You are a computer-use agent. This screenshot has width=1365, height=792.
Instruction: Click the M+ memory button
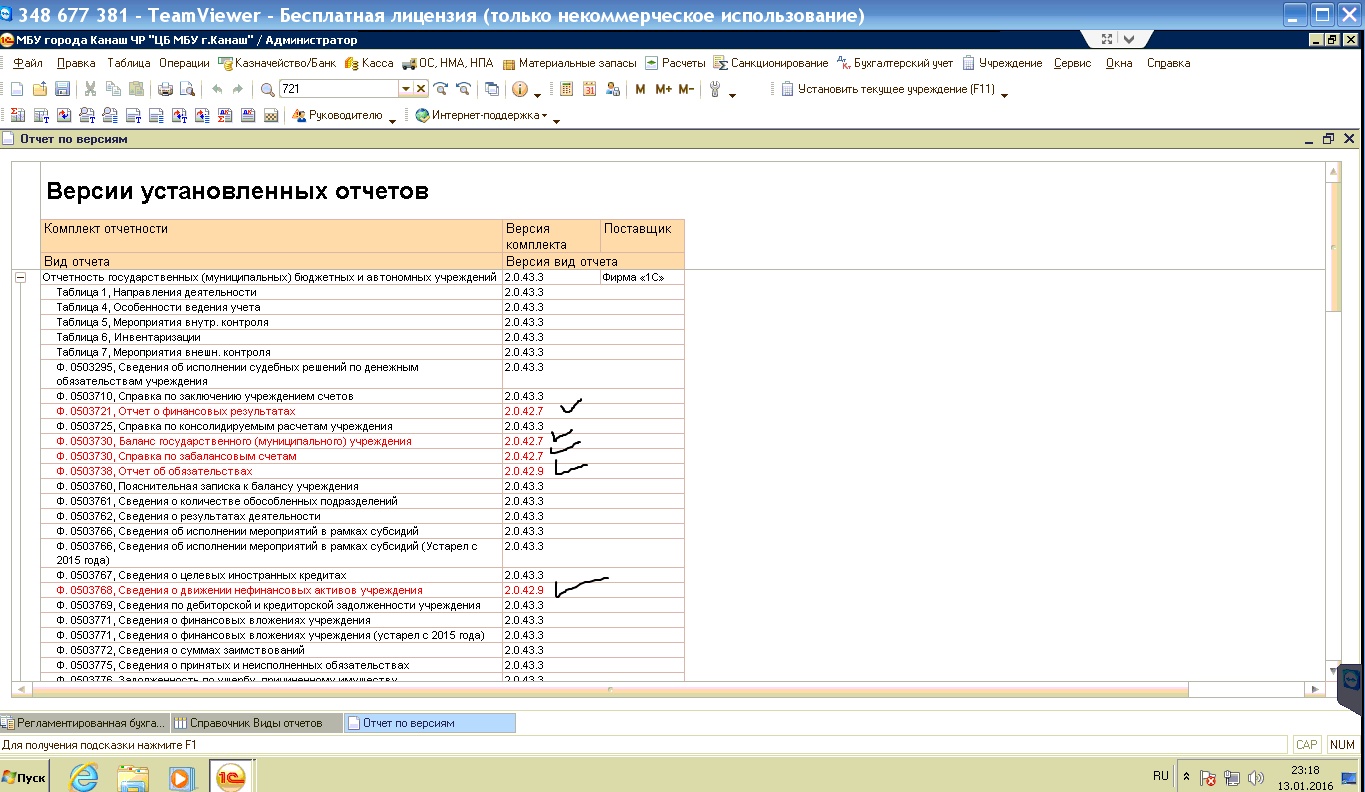(664, 89)
